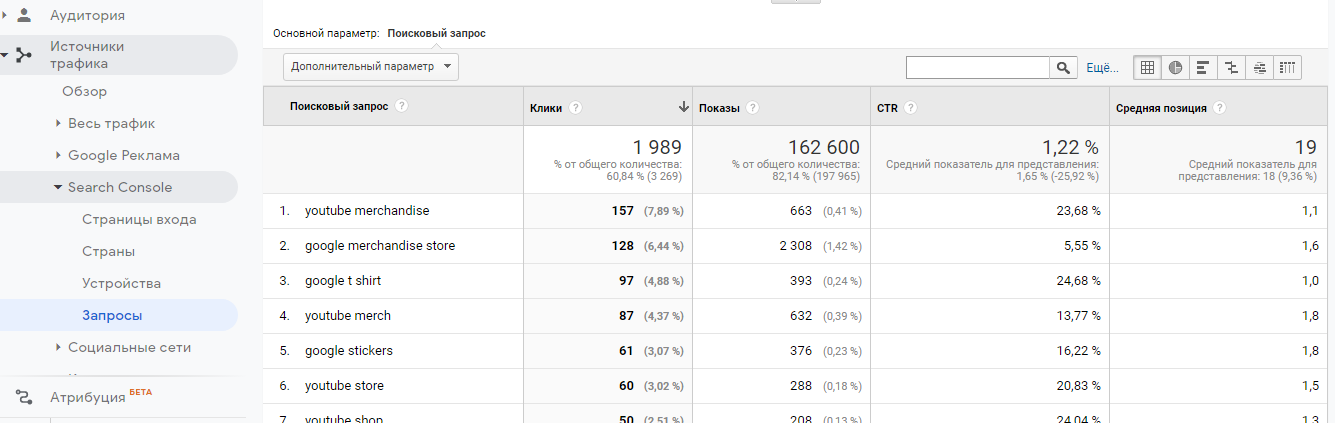Open the Дополнительный параметр dropdown
Image resolution: width=1335 pixels, height=423 pixels.
click(371, 67)
